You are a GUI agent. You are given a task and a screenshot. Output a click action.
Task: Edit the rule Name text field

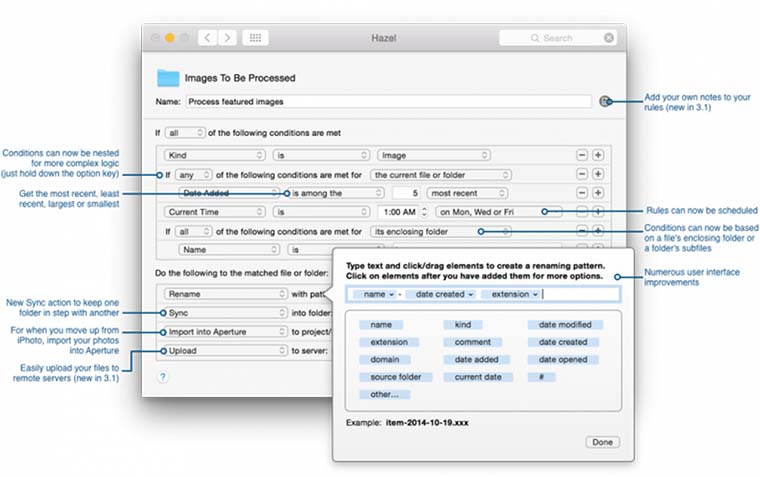(388, 101)
